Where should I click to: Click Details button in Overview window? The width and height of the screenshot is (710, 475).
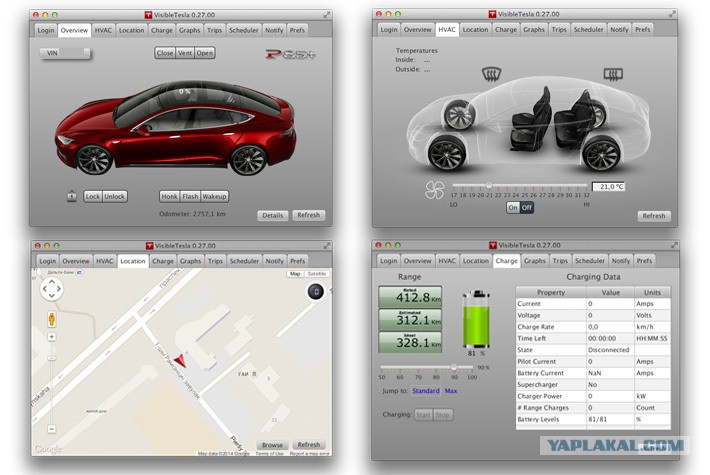point(273,216)
